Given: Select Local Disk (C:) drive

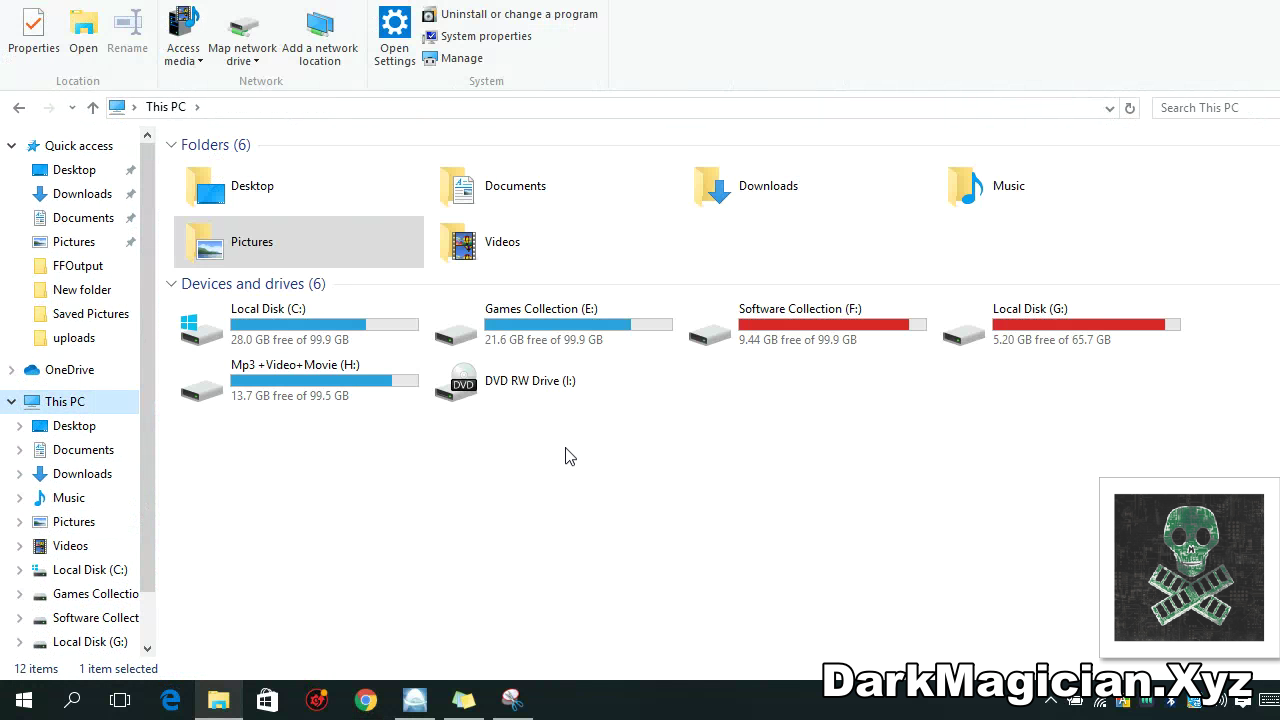Looking at the screenshot, I should point(298,325).
